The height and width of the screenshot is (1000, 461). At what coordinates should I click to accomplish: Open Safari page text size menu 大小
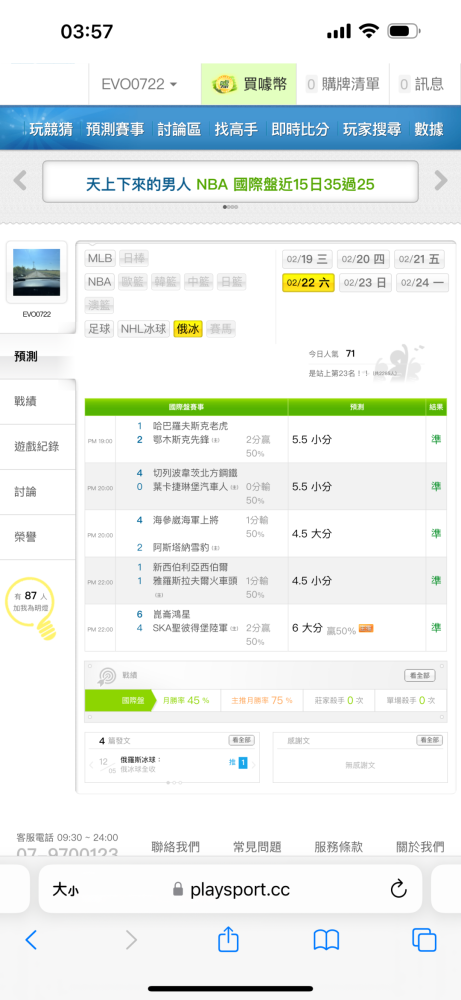click(x=65, y=889)
